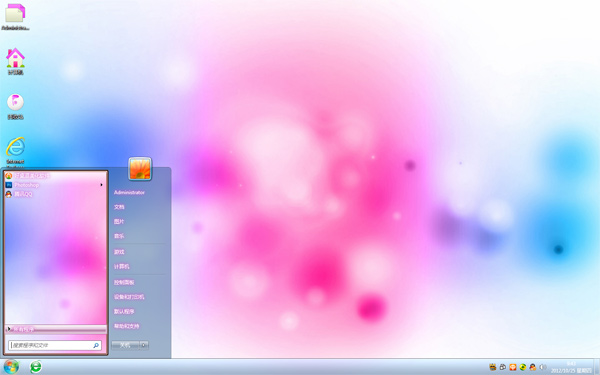Open Pictures (图片) in the Start menu
600x375 pixels.
point(119,222)
